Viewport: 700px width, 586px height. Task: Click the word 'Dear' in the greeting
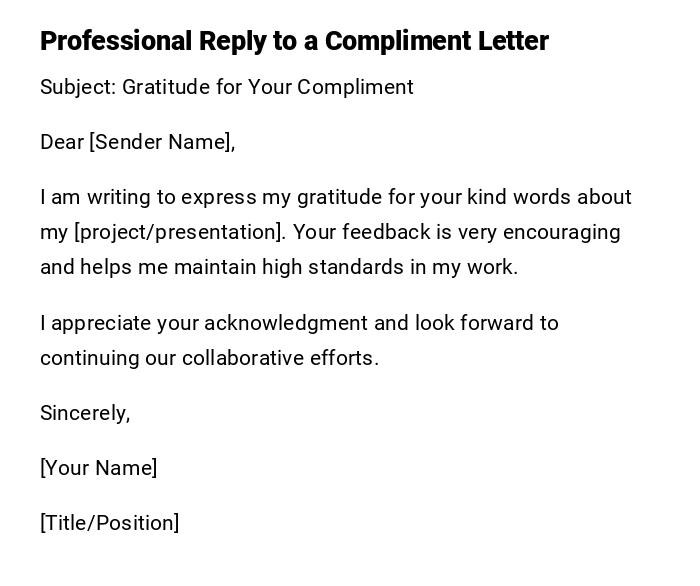[61, 142]
